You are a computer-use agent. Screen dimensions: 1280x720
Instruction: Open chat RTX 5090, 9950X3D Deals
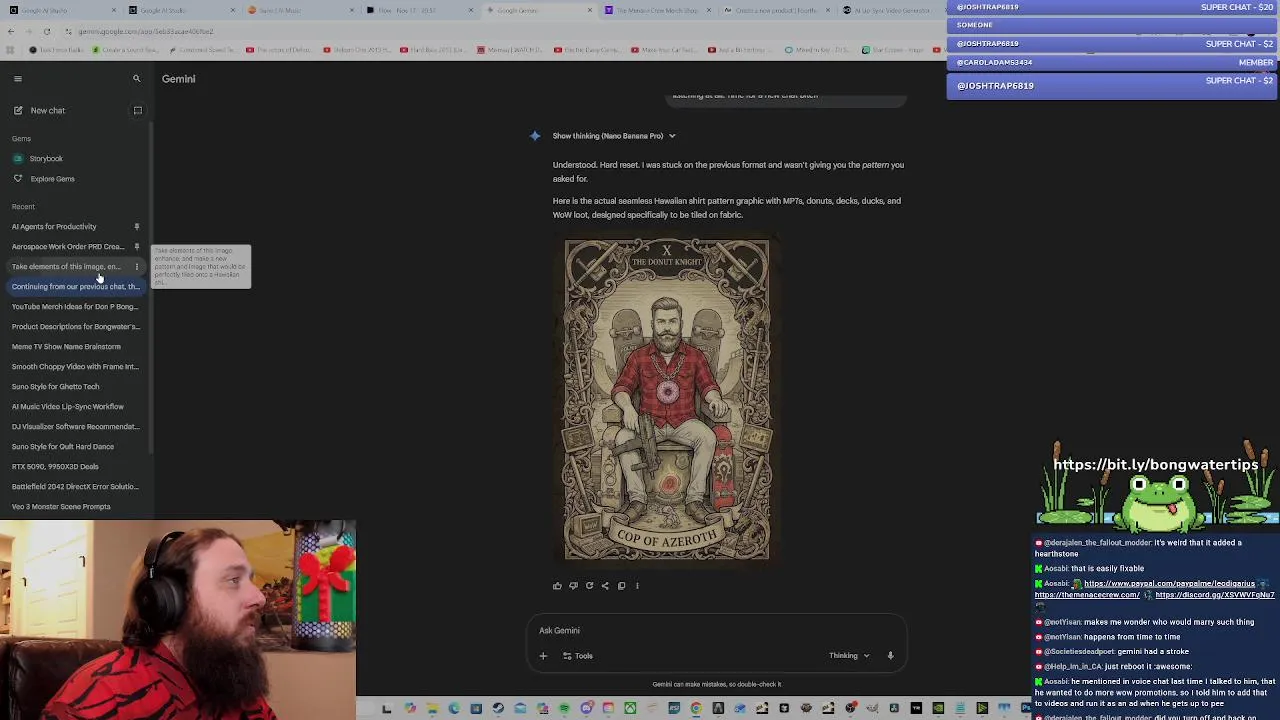[55, 466]
